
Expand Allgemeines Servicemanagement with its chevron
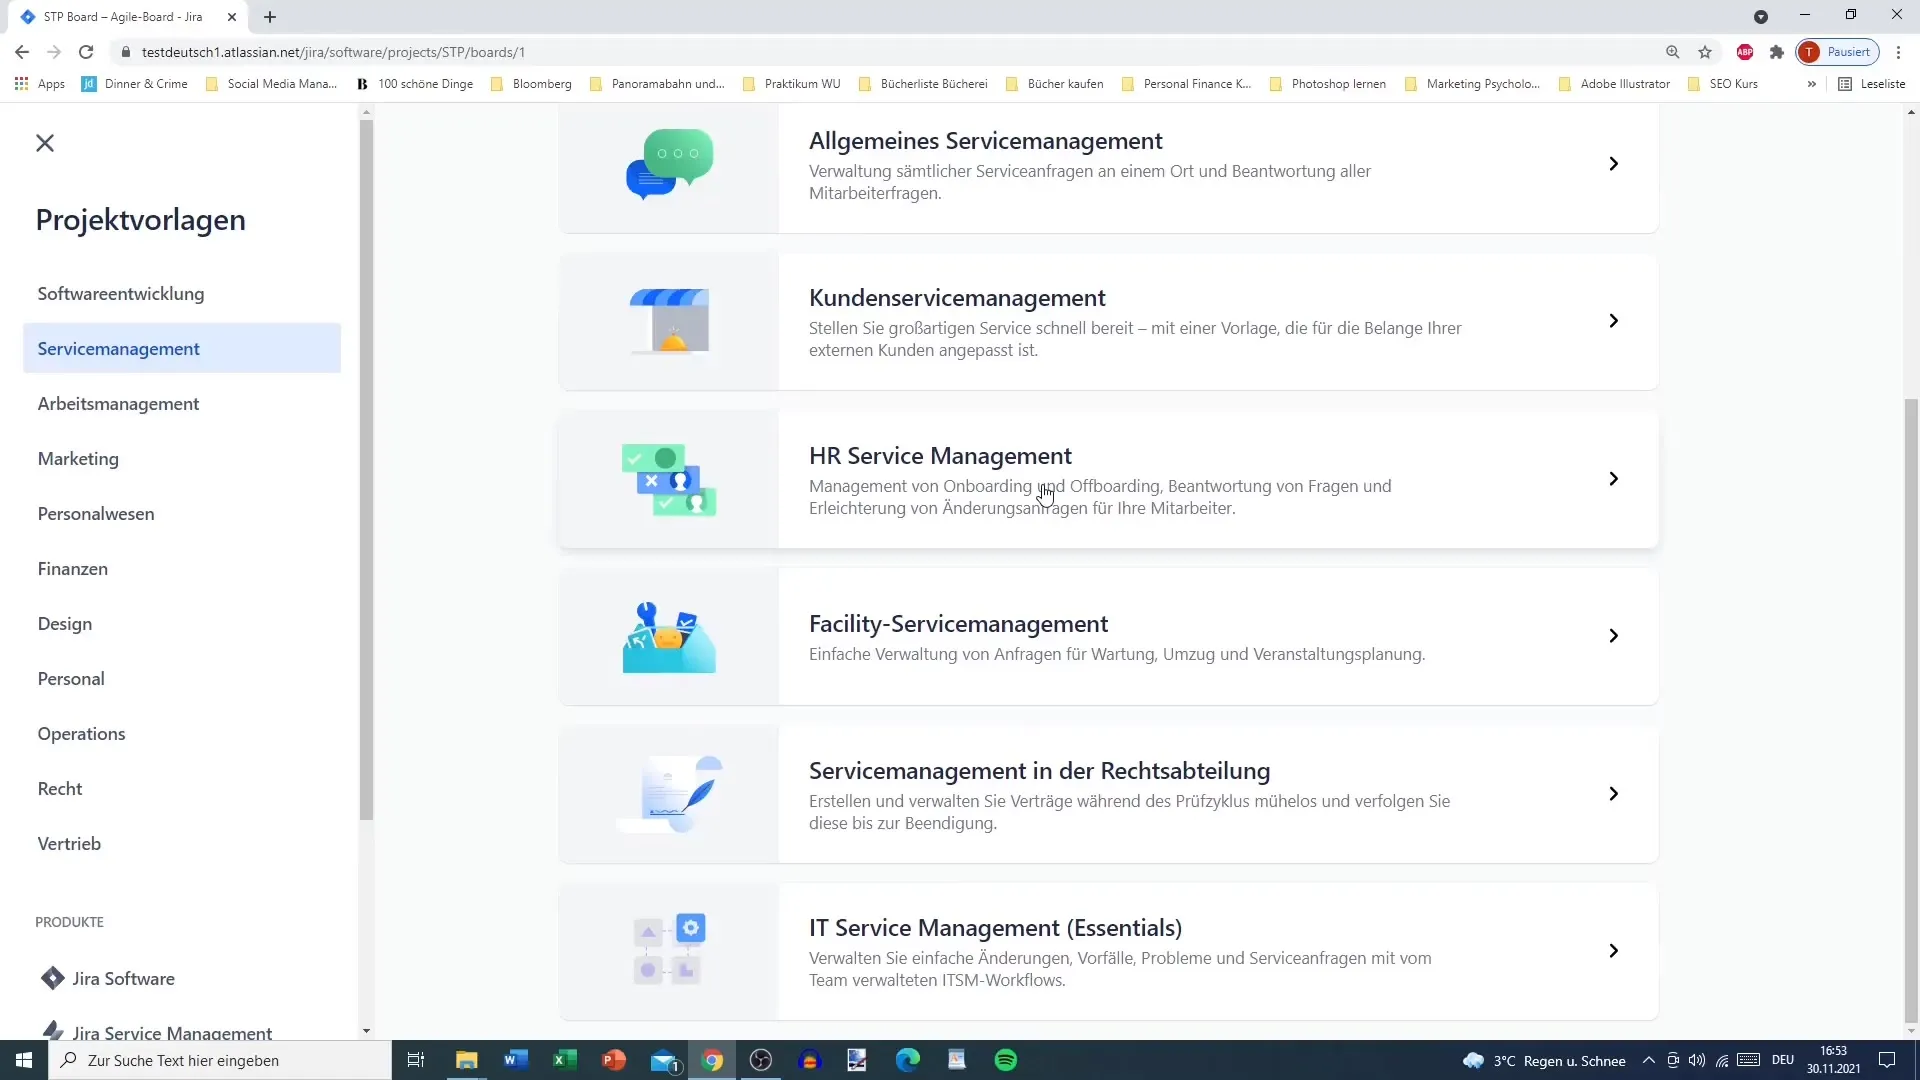click(1613, 164)
